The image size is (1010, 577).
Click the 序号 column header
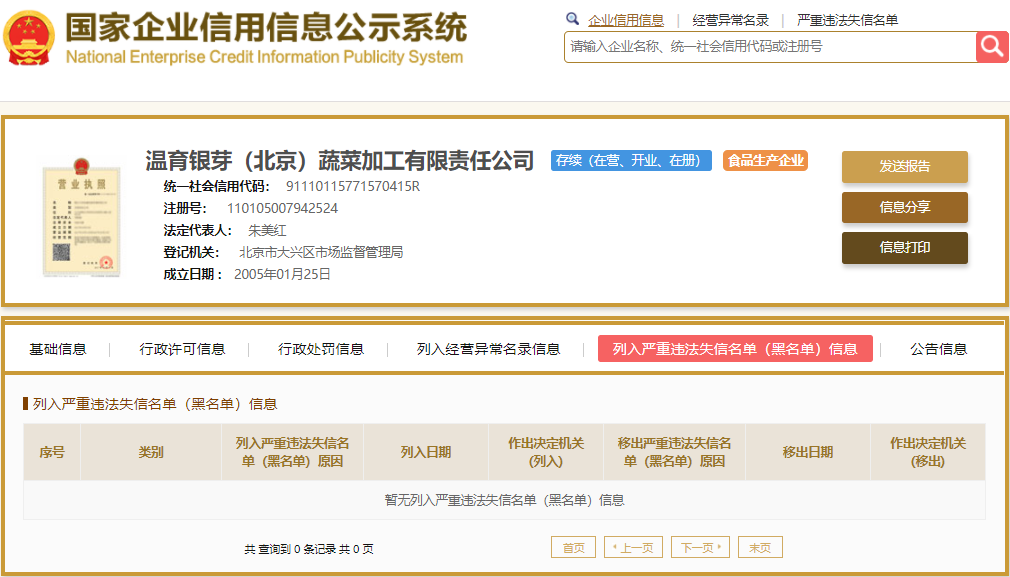(x=52, y=452)
